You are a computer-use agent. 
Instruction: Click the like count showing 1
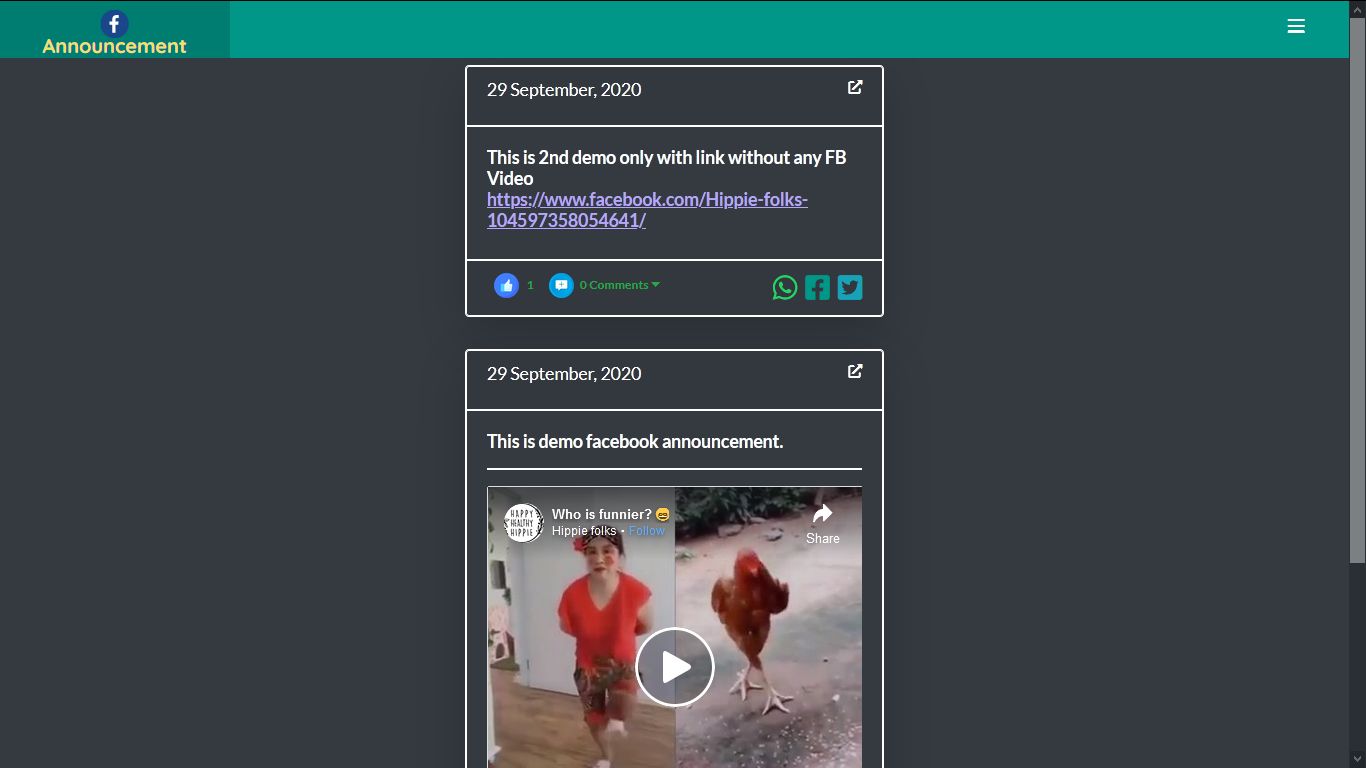(530, 285)
